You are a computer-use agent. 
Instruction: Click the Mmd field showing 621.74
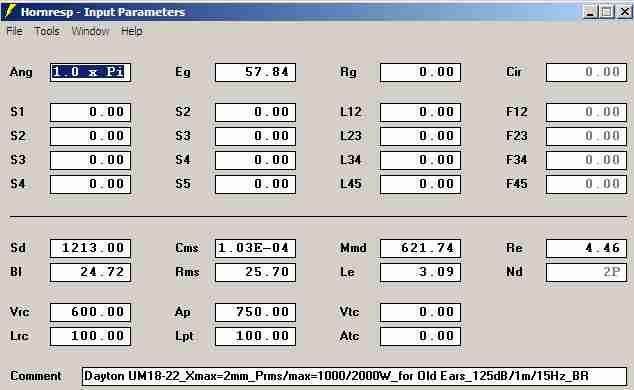coord(420,248)
